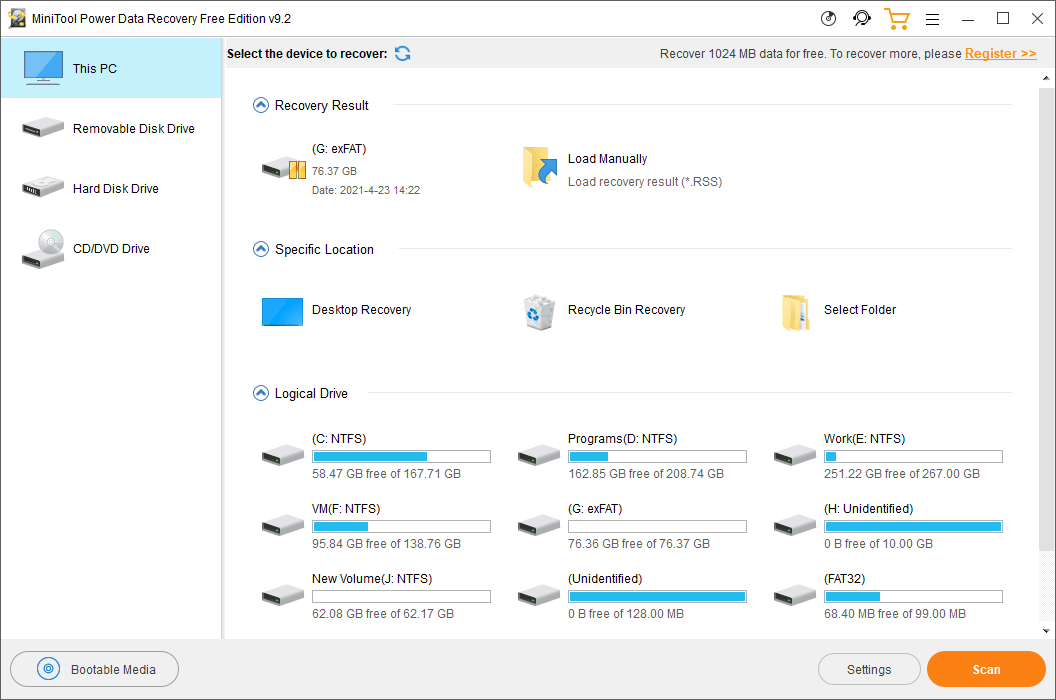Click '251.22 GB free of 267.00 GB' text
Image resolution: width=1056 pixels, height=700 pixels.
pos(902,474)
